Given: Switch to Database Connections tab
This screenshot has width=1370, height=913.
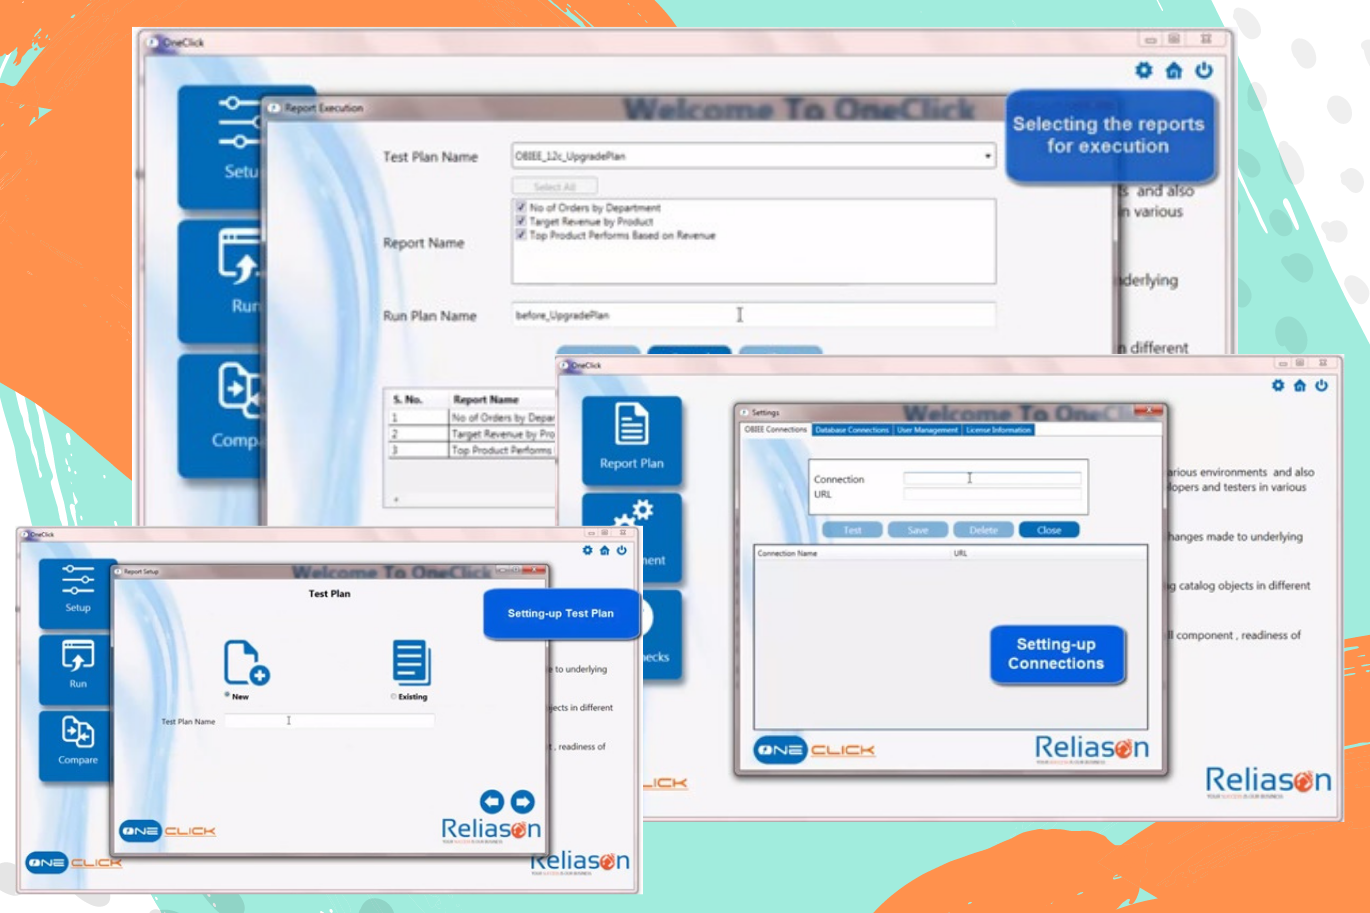Looking at the screenshot, I should [x=852, y=430].
